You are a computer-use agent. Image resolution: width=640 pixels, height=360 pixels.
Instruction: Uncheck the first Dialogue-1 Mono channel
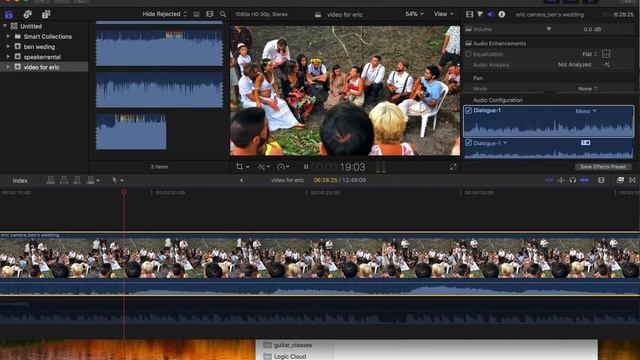(469, 110)
